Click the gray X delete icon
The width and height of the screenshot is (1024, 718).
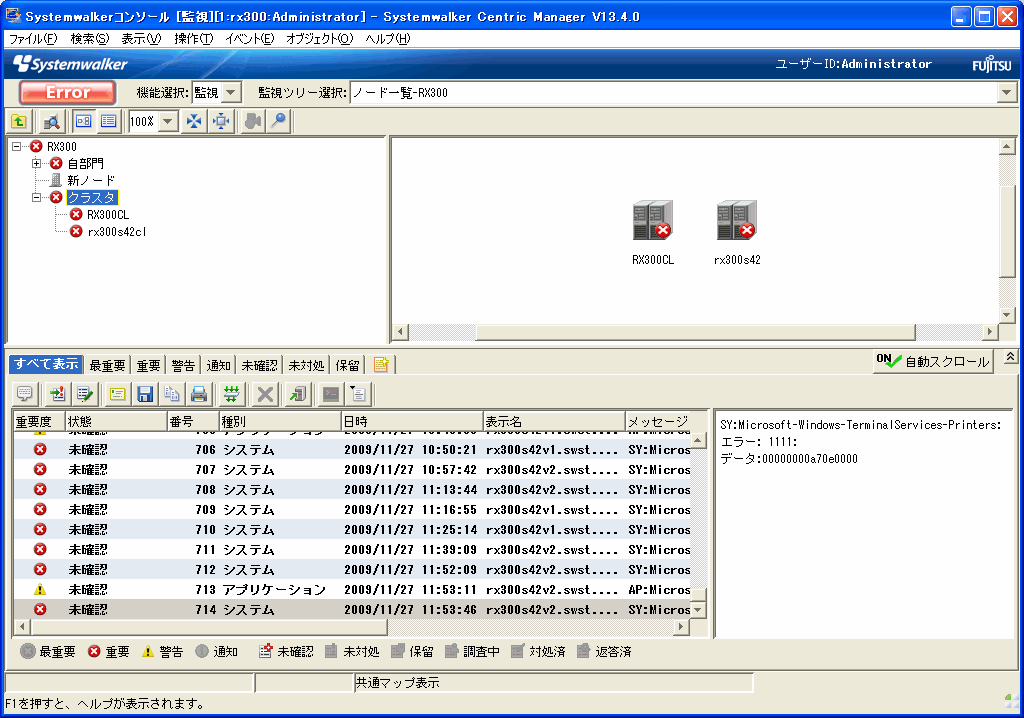265,394
